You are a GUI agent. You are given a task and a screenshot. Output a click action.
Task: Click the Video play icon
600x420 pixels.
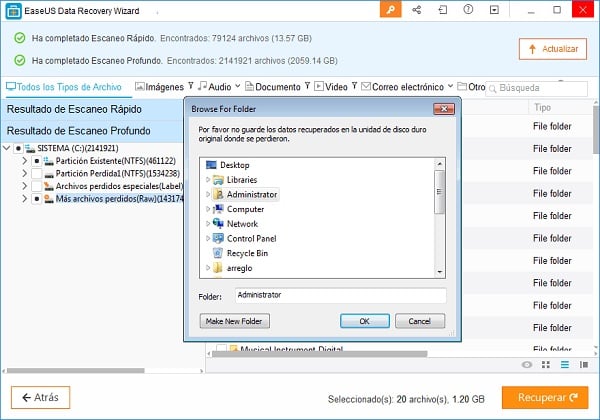click(x=319, y=86)
